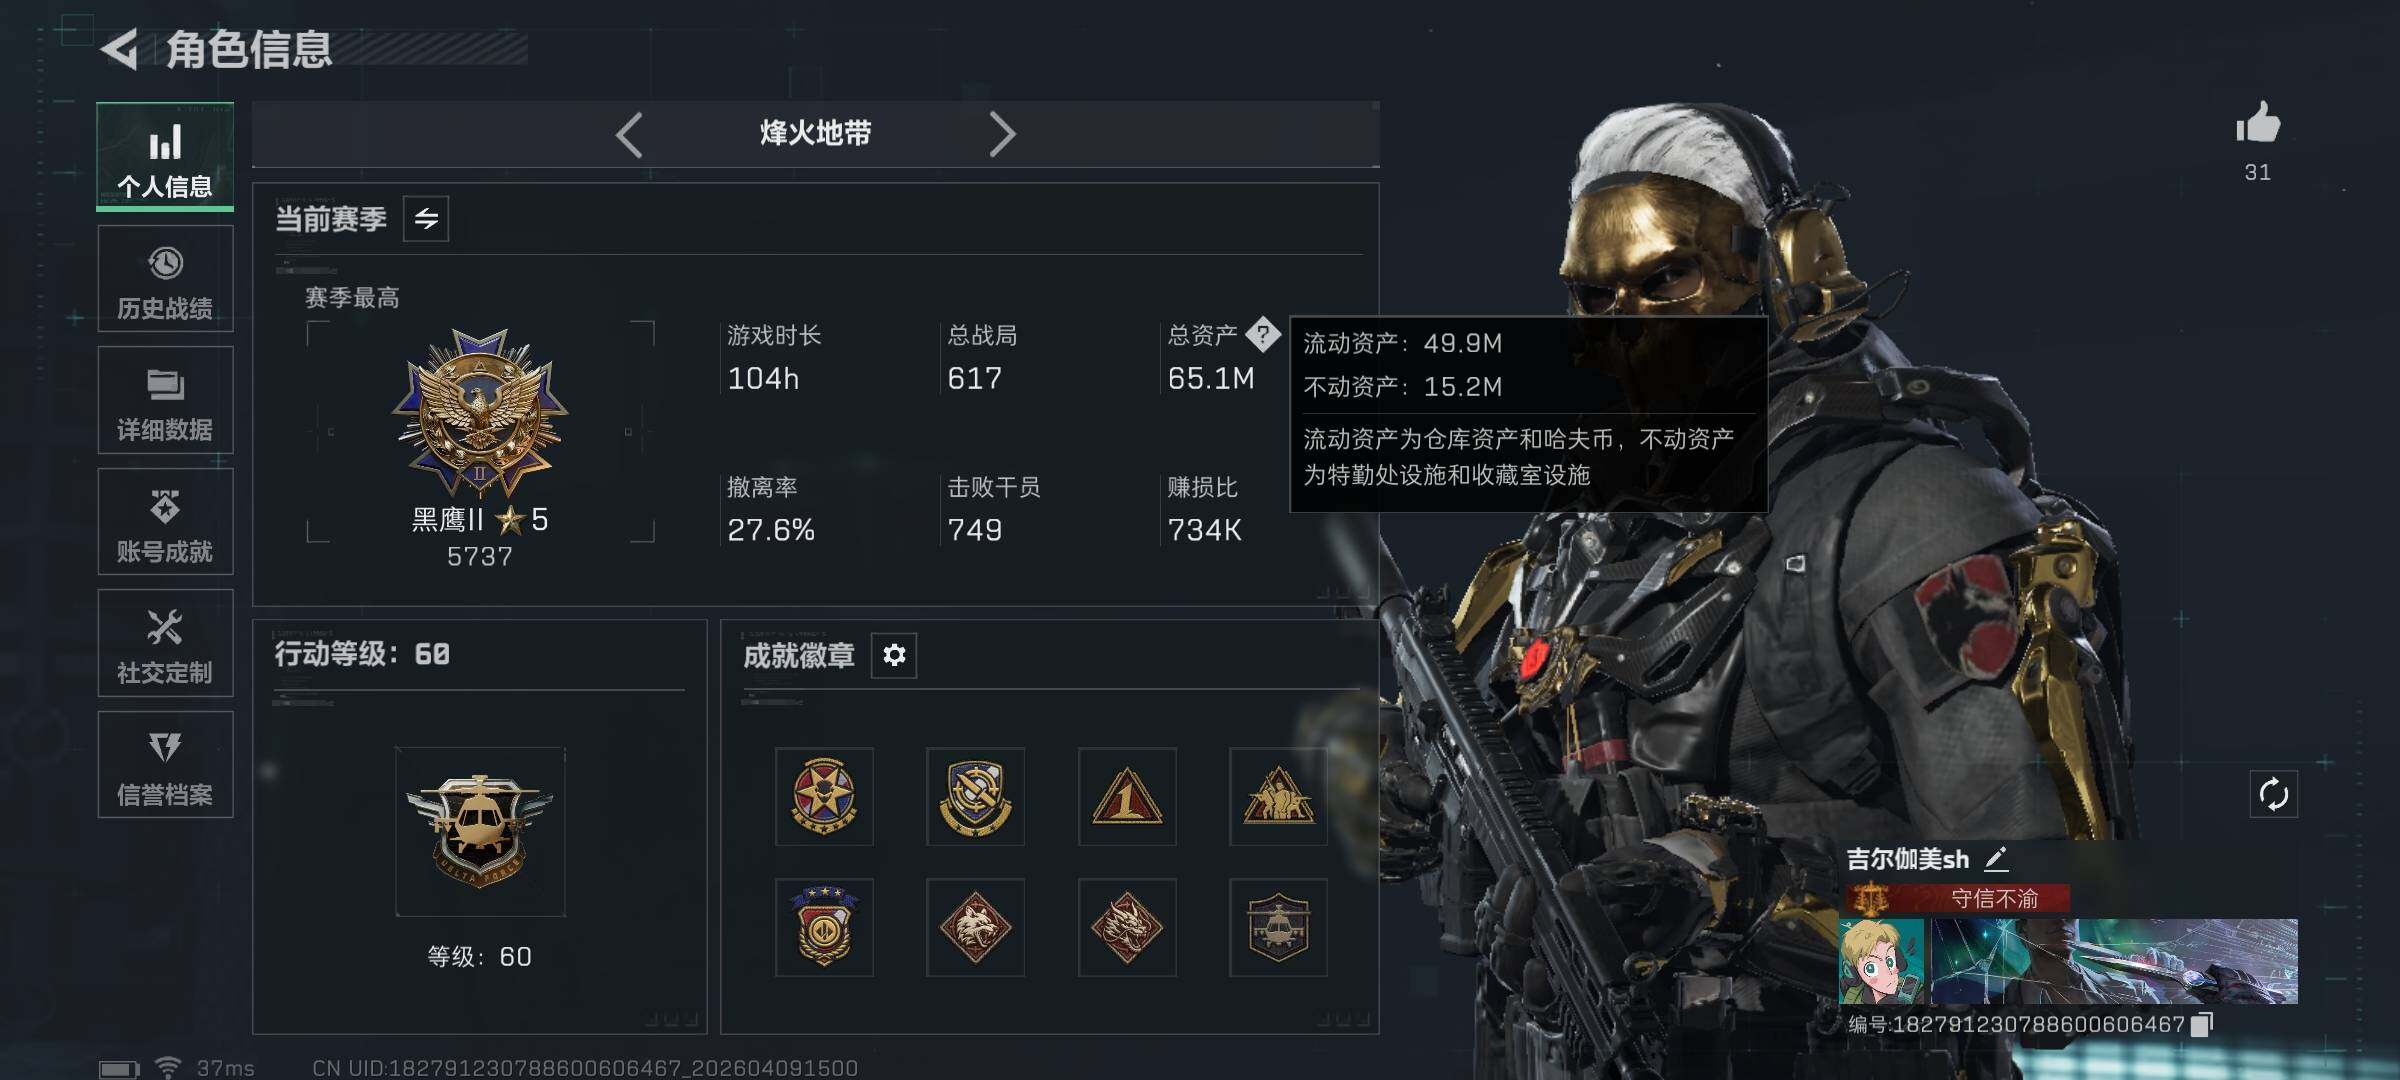Open the 账号成就 tab
Image resolution: width=2400 pixels, height=1080 pixels.
pyautogui.click(x=165, y=521)
